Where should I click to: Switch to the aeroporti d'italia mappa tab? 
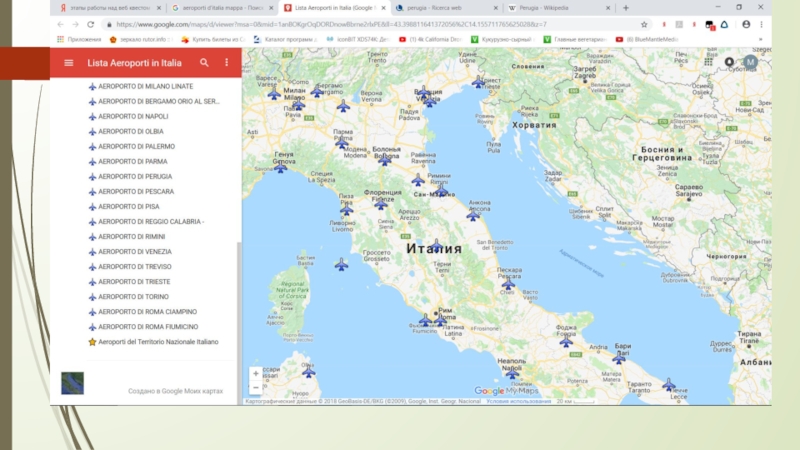[220, 8]
